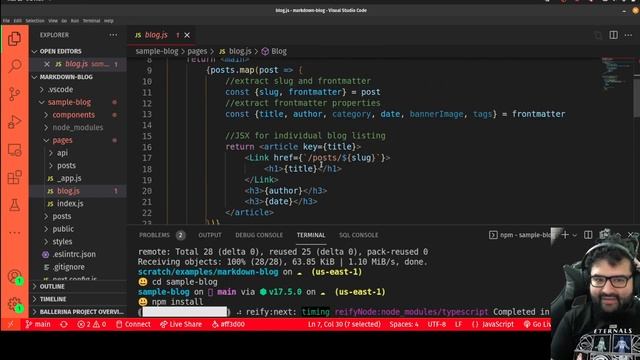This screenshot has width=640, height=360.
Task: Click Connect in status bar
Action: (133, 324)
